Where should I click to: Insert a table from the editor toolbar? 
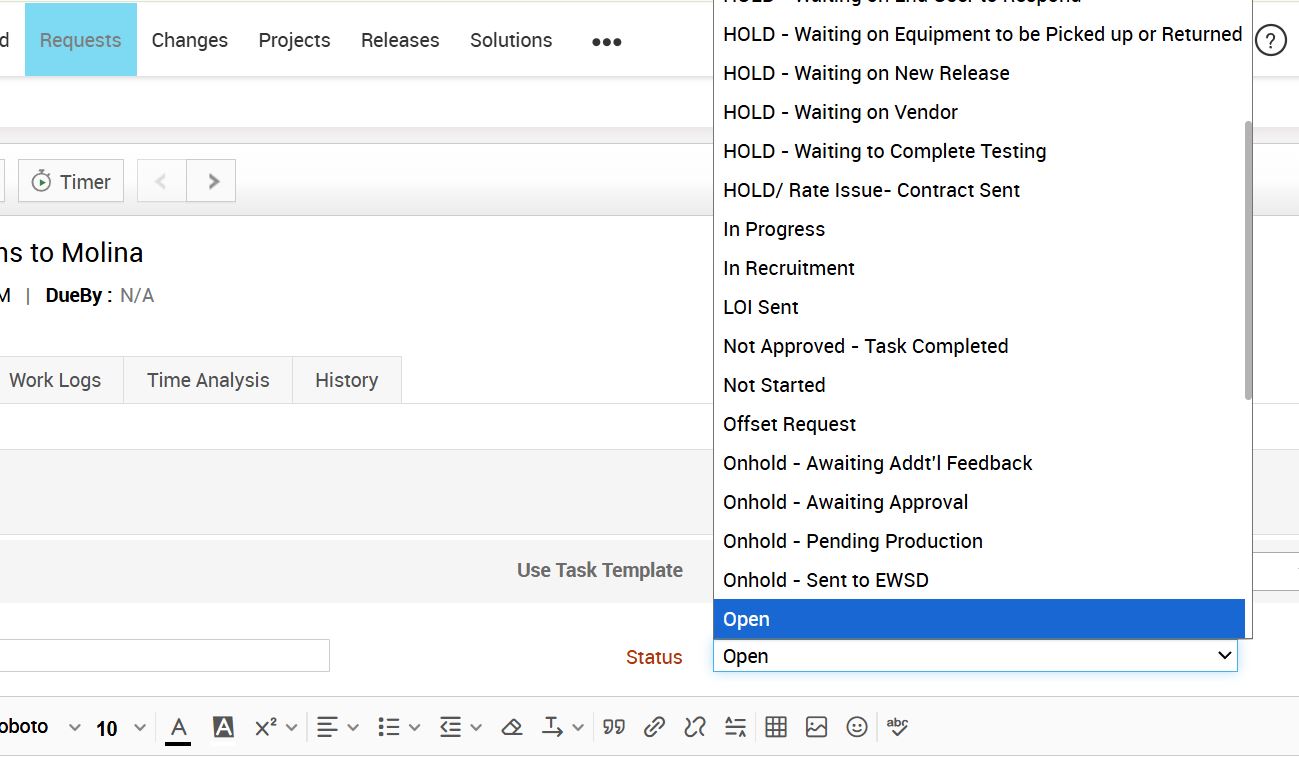tap(776, 728)
